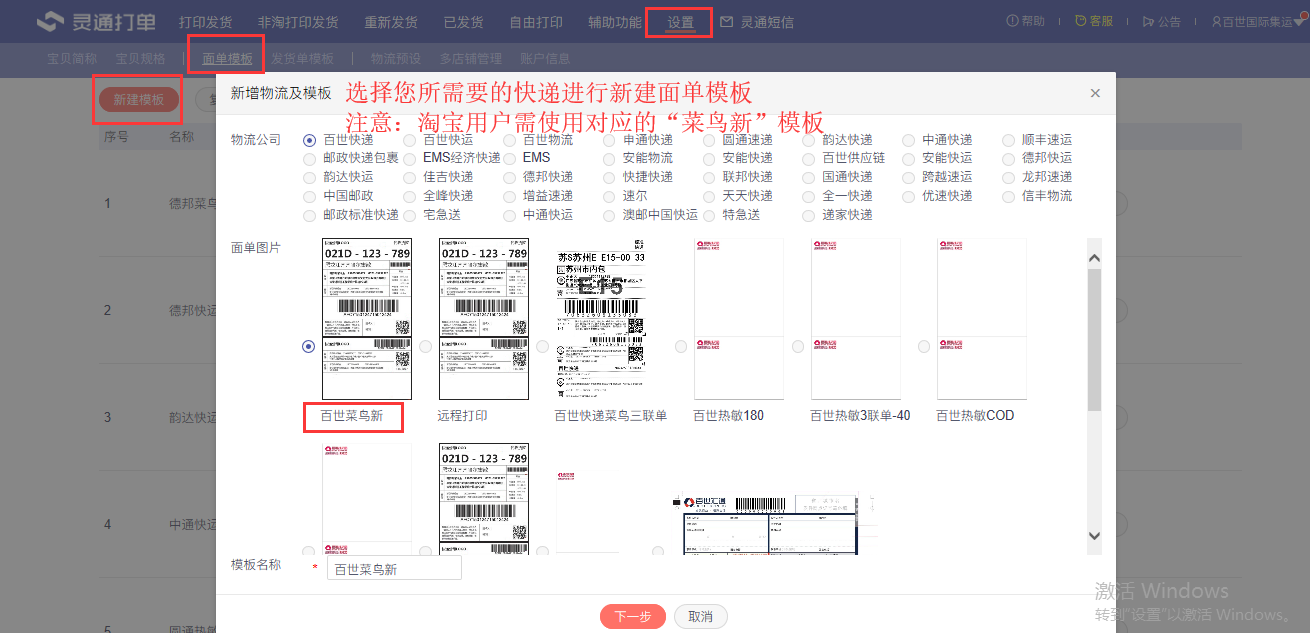Switch to the 发货单模板 tab
This screenshot has height=633, width=1310.
click(x=302, y=59)
